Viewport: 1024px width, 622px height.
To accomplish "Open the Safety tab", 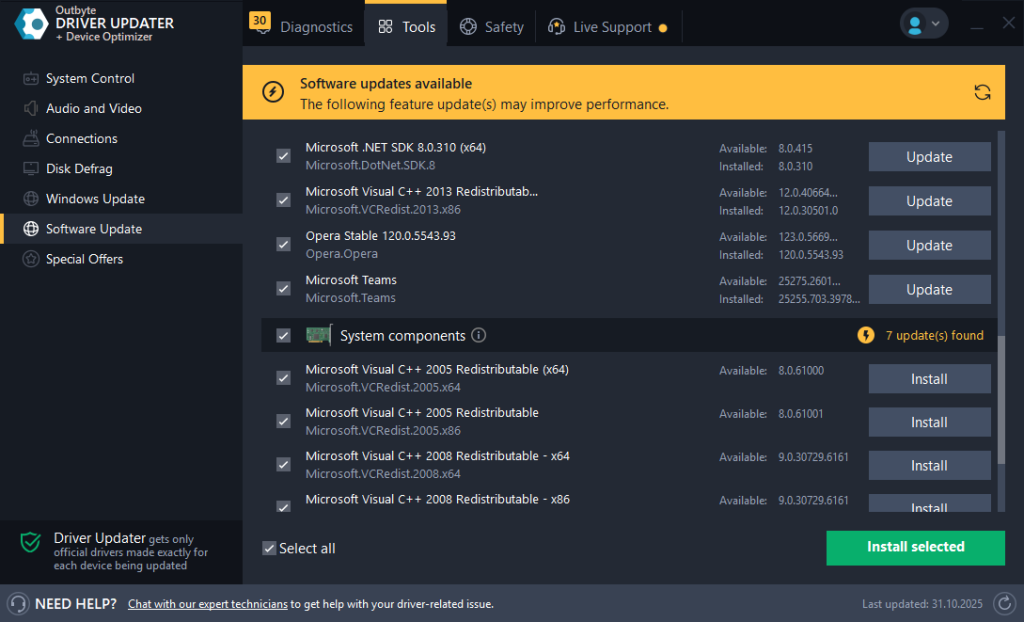I will [492, 27].
